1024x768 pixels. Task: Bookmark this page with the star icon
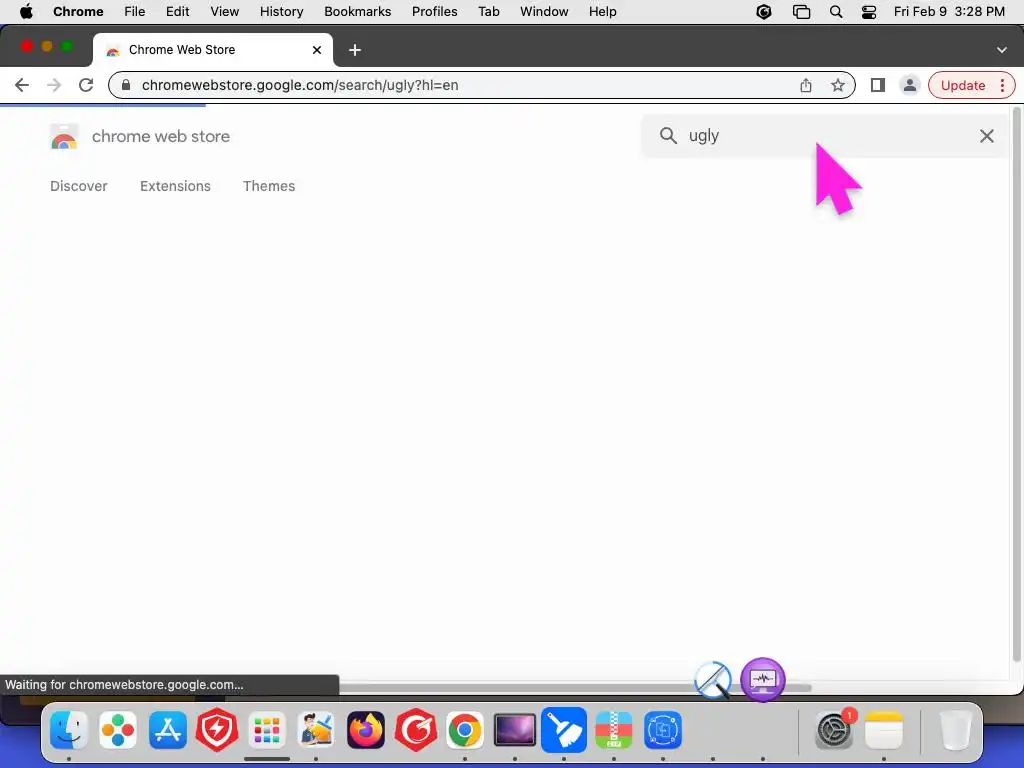click(838, 85)
